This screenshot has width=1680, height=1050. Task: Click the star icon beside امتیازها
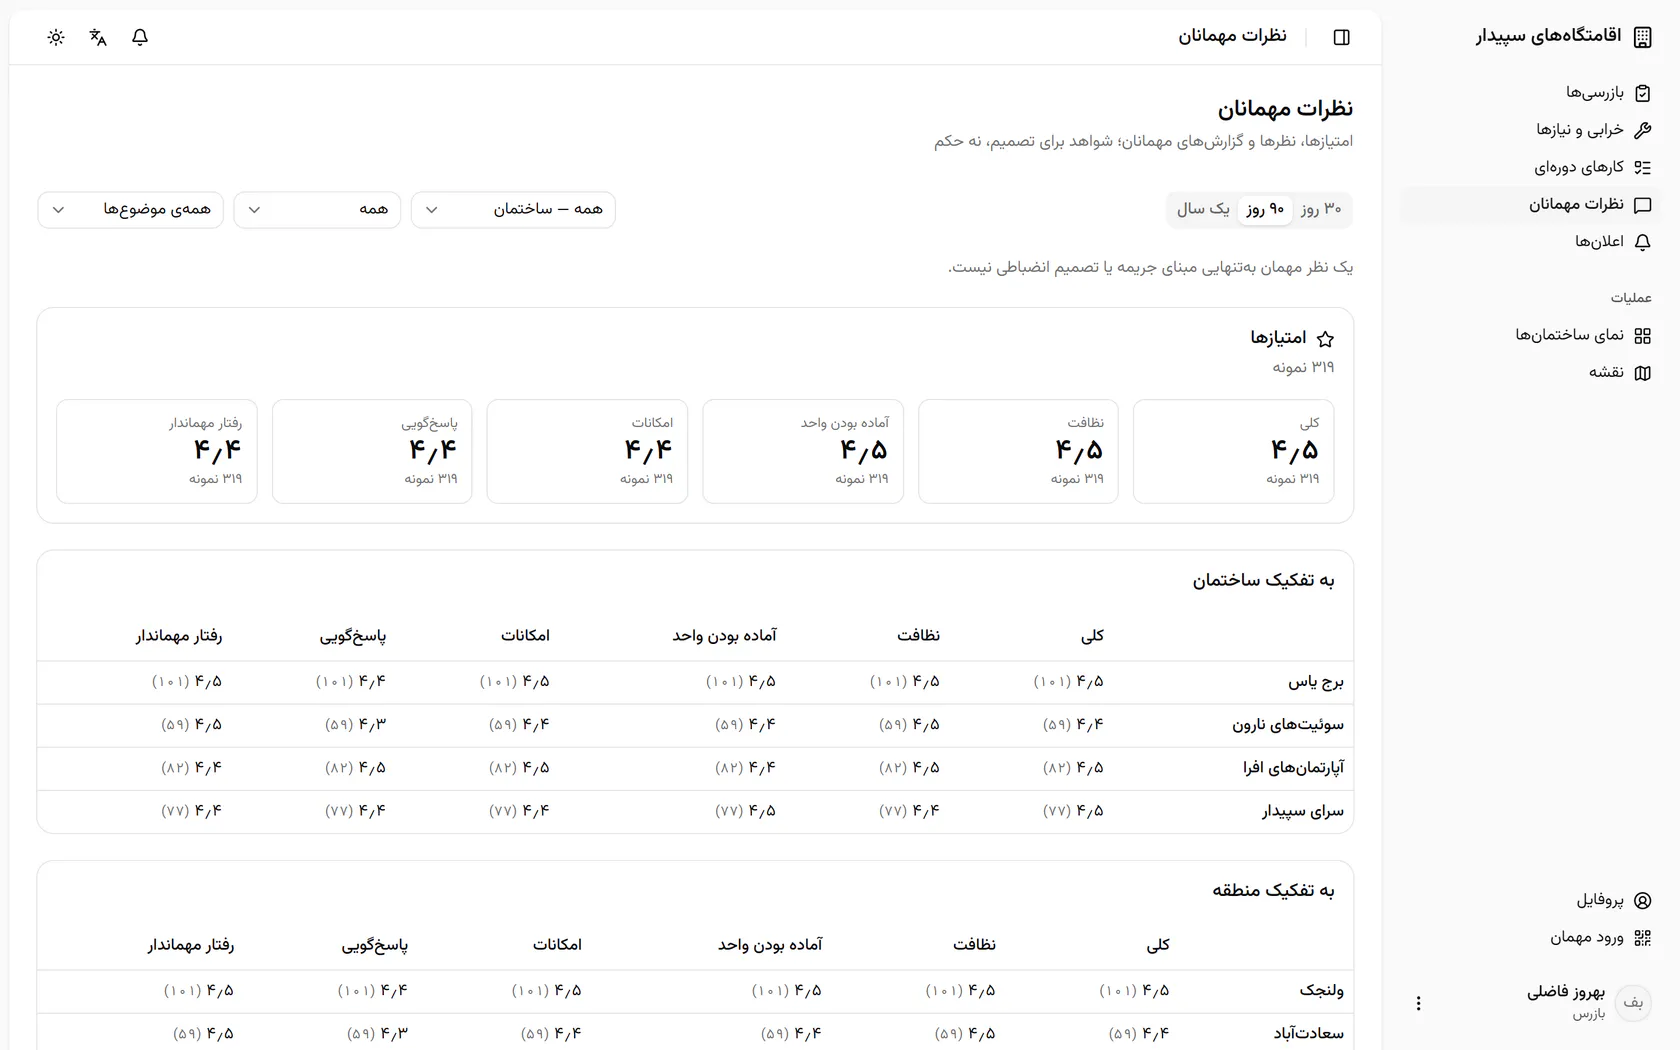pyautogui.click(x=1325, y=339)
